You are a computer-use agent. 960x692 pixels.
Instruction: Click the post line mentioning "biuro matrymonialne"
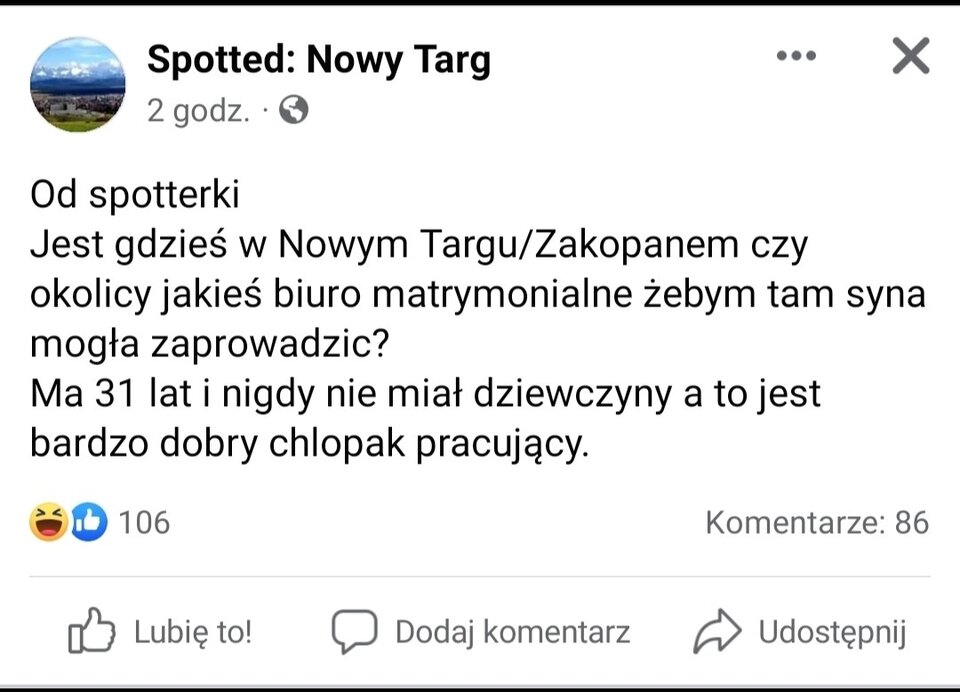point(478,294)
